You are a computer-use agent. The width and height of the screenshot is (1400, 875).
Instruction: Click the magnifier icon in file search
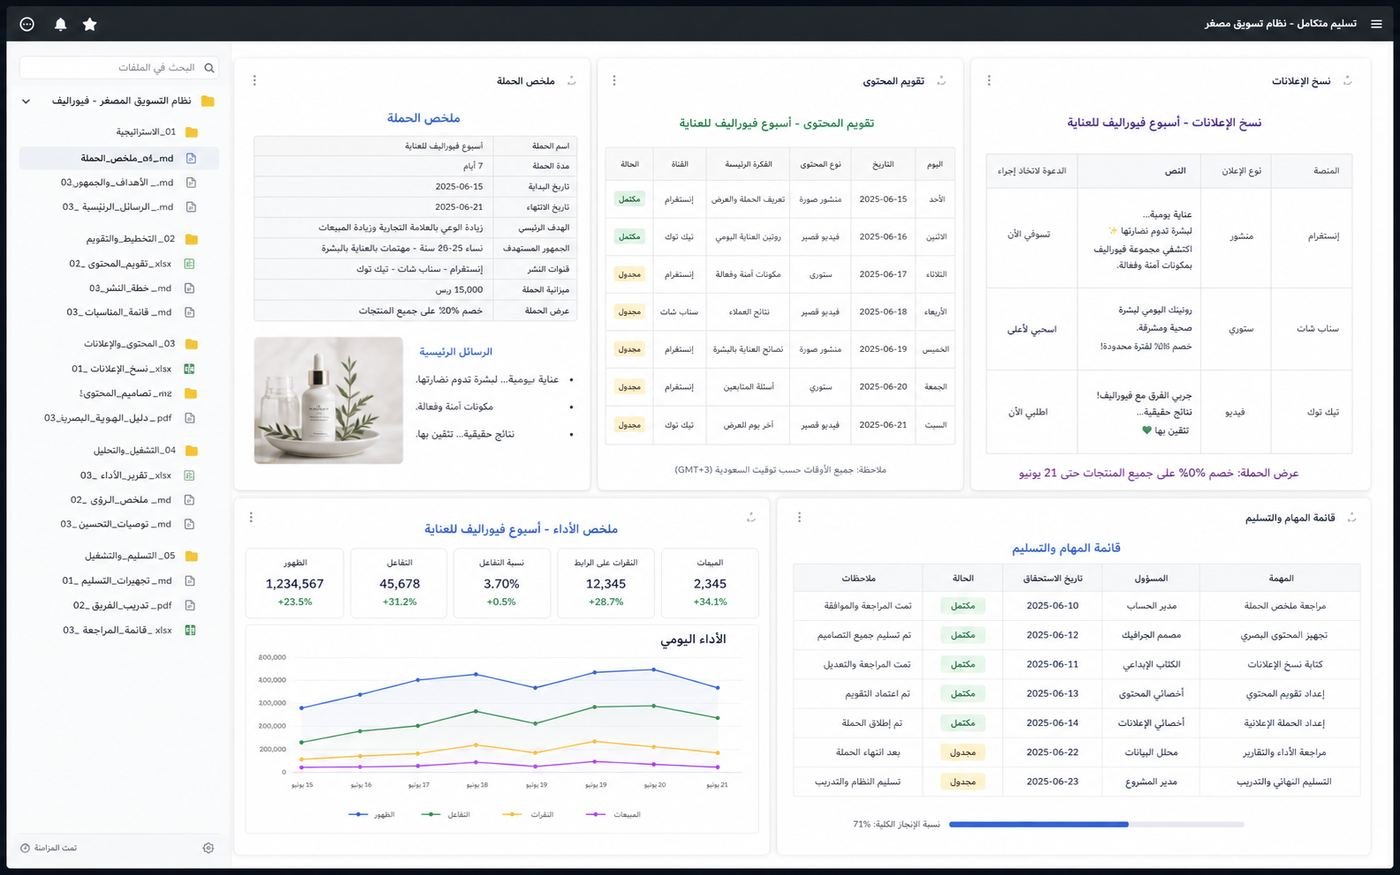click(209, 68)
